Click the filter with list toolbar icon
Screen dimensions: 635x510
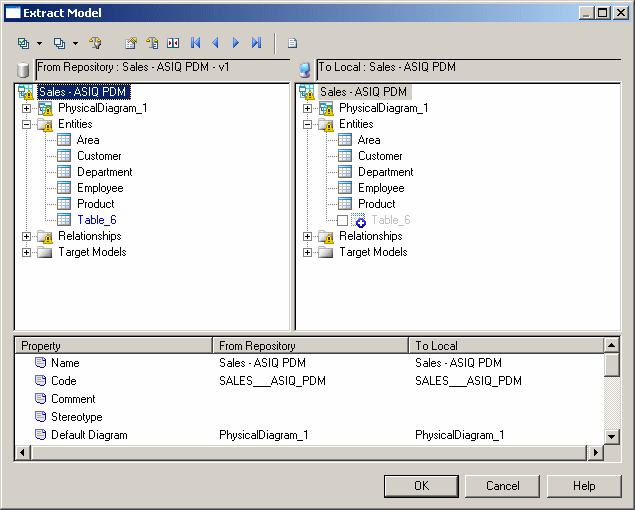[x=152, y=43]
